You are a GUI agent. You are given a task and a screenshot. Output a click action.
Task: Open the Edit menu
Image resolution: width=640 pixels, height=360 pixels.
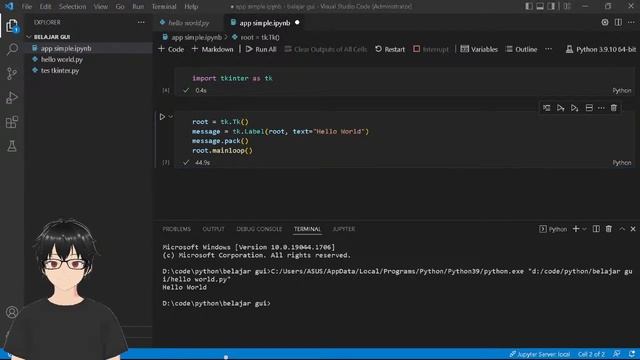coord(45,7)
